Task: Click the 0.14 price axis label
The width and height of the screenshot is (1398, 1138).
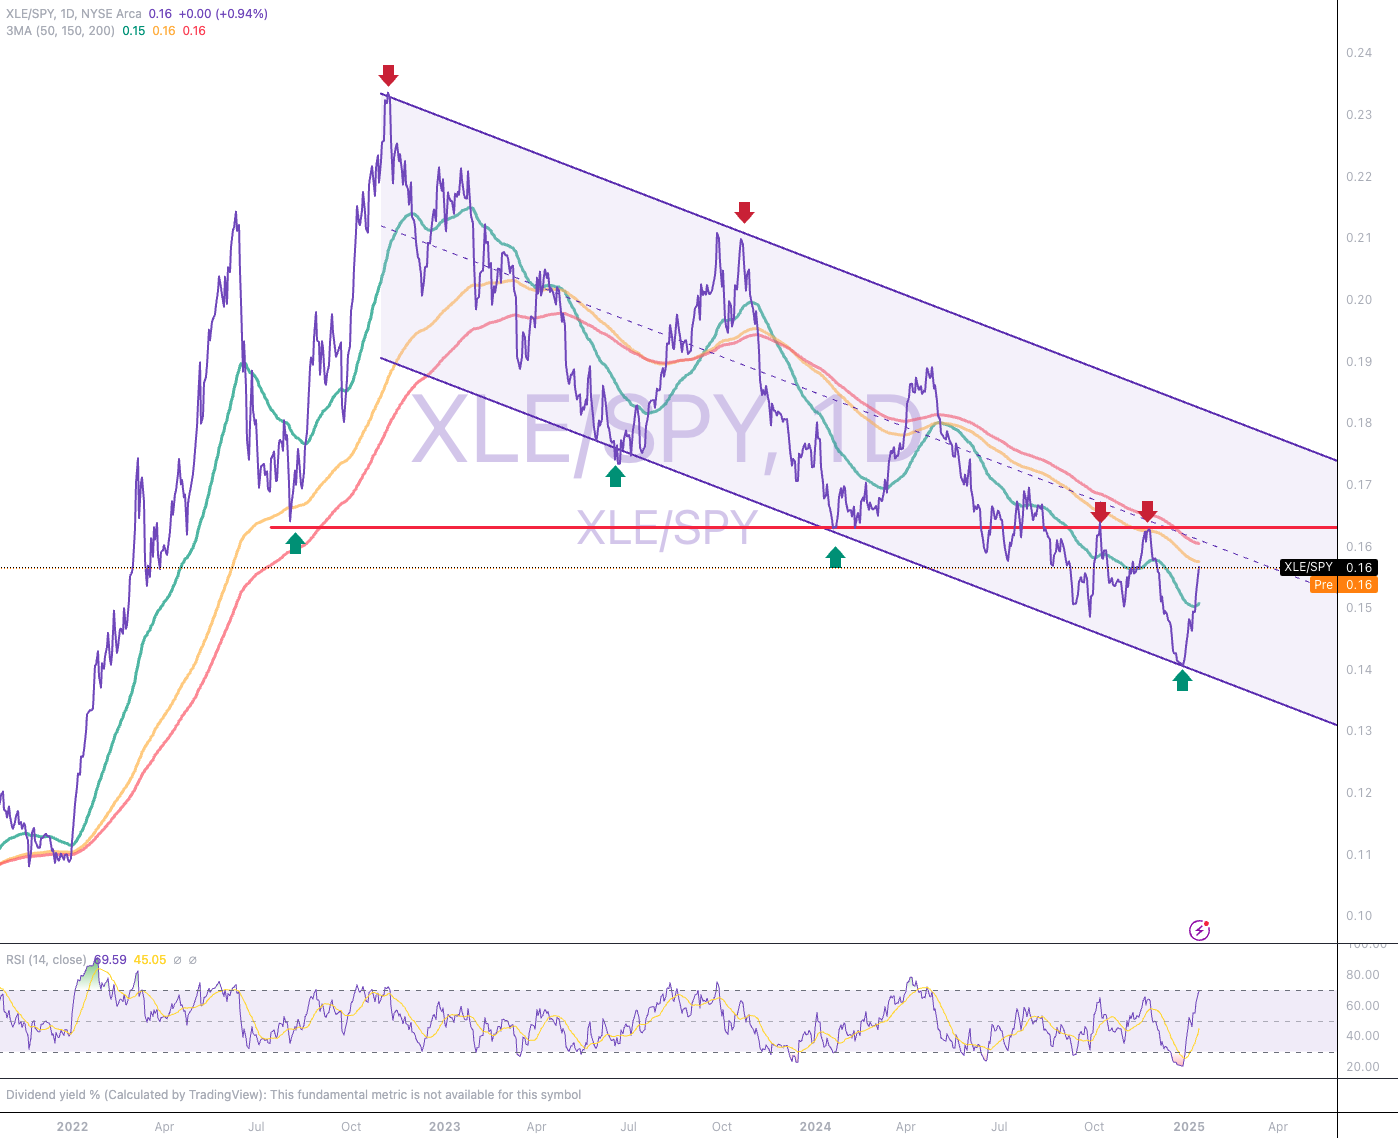Action: 1359,670
